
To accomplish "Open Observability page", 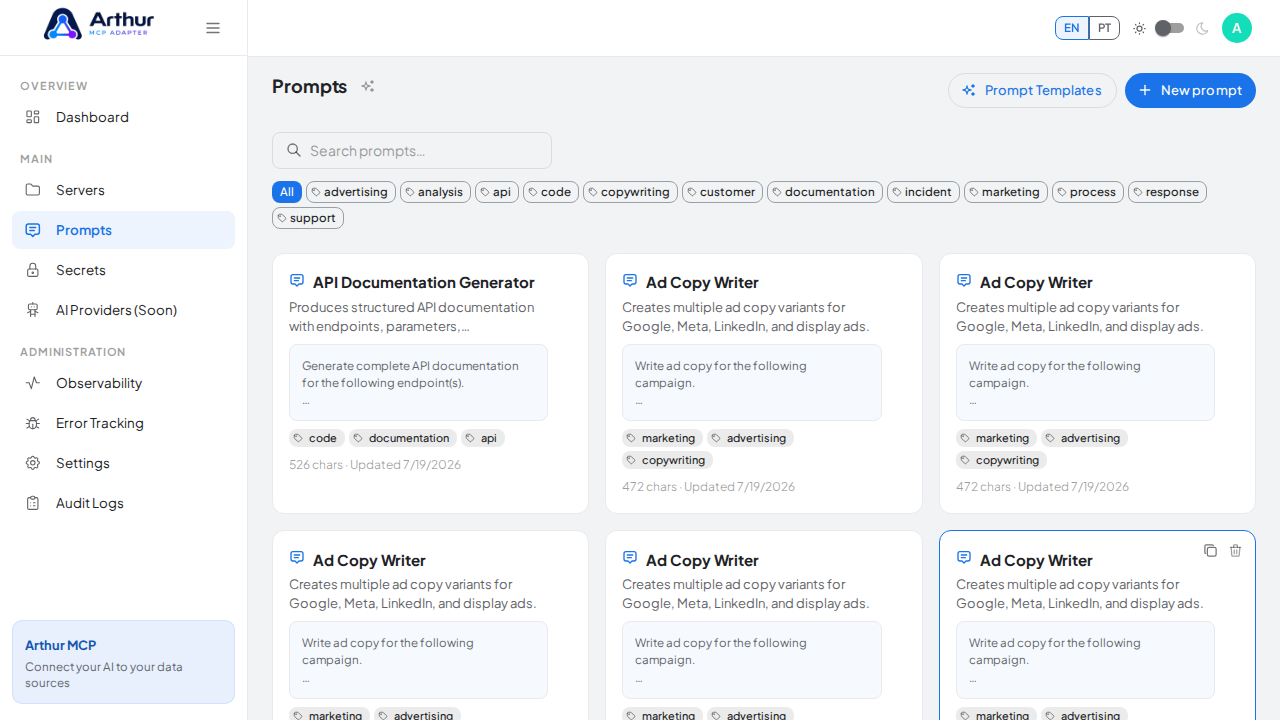I will coord(123,383).
